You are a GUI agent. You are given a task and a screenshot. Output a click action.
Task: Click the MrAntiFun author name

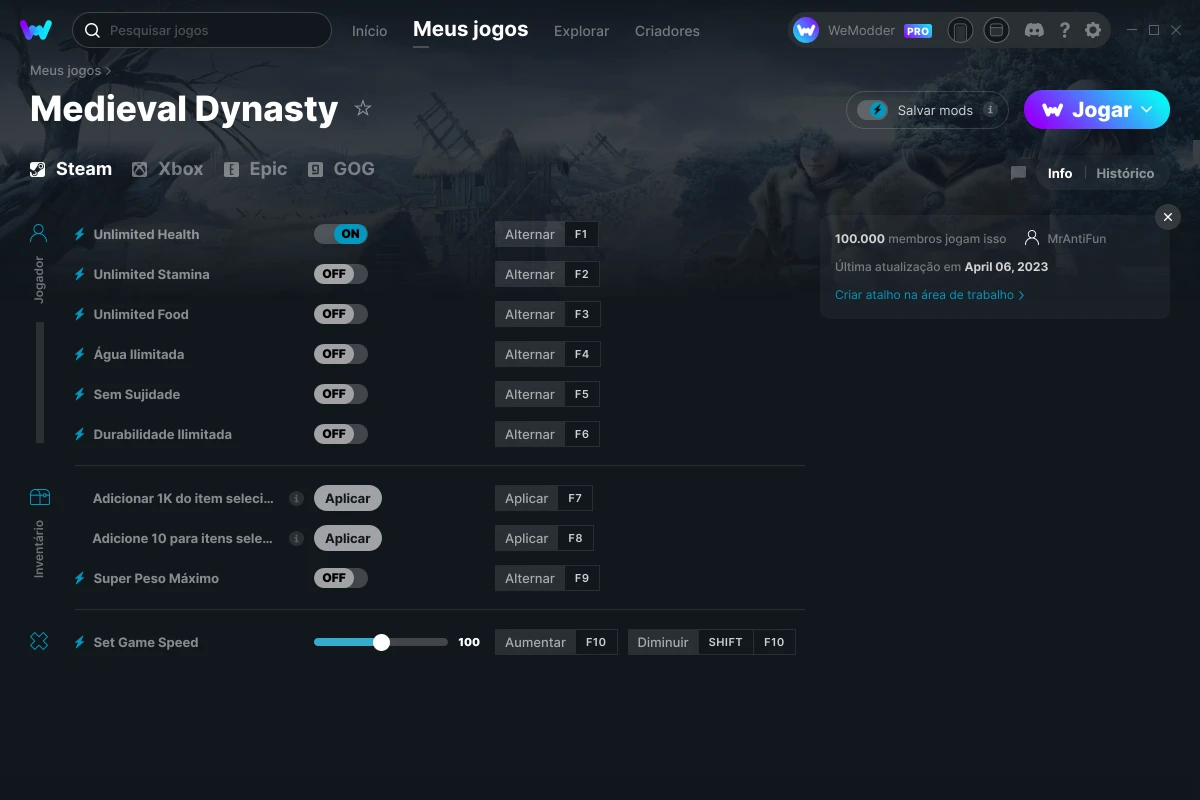pyautogui.click(x=1077, y=239)
